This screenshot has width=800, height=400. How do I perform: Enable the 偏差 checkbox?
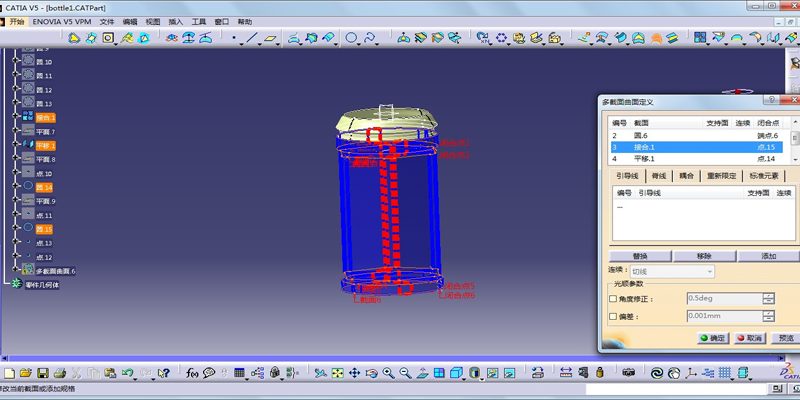(613, 316)
